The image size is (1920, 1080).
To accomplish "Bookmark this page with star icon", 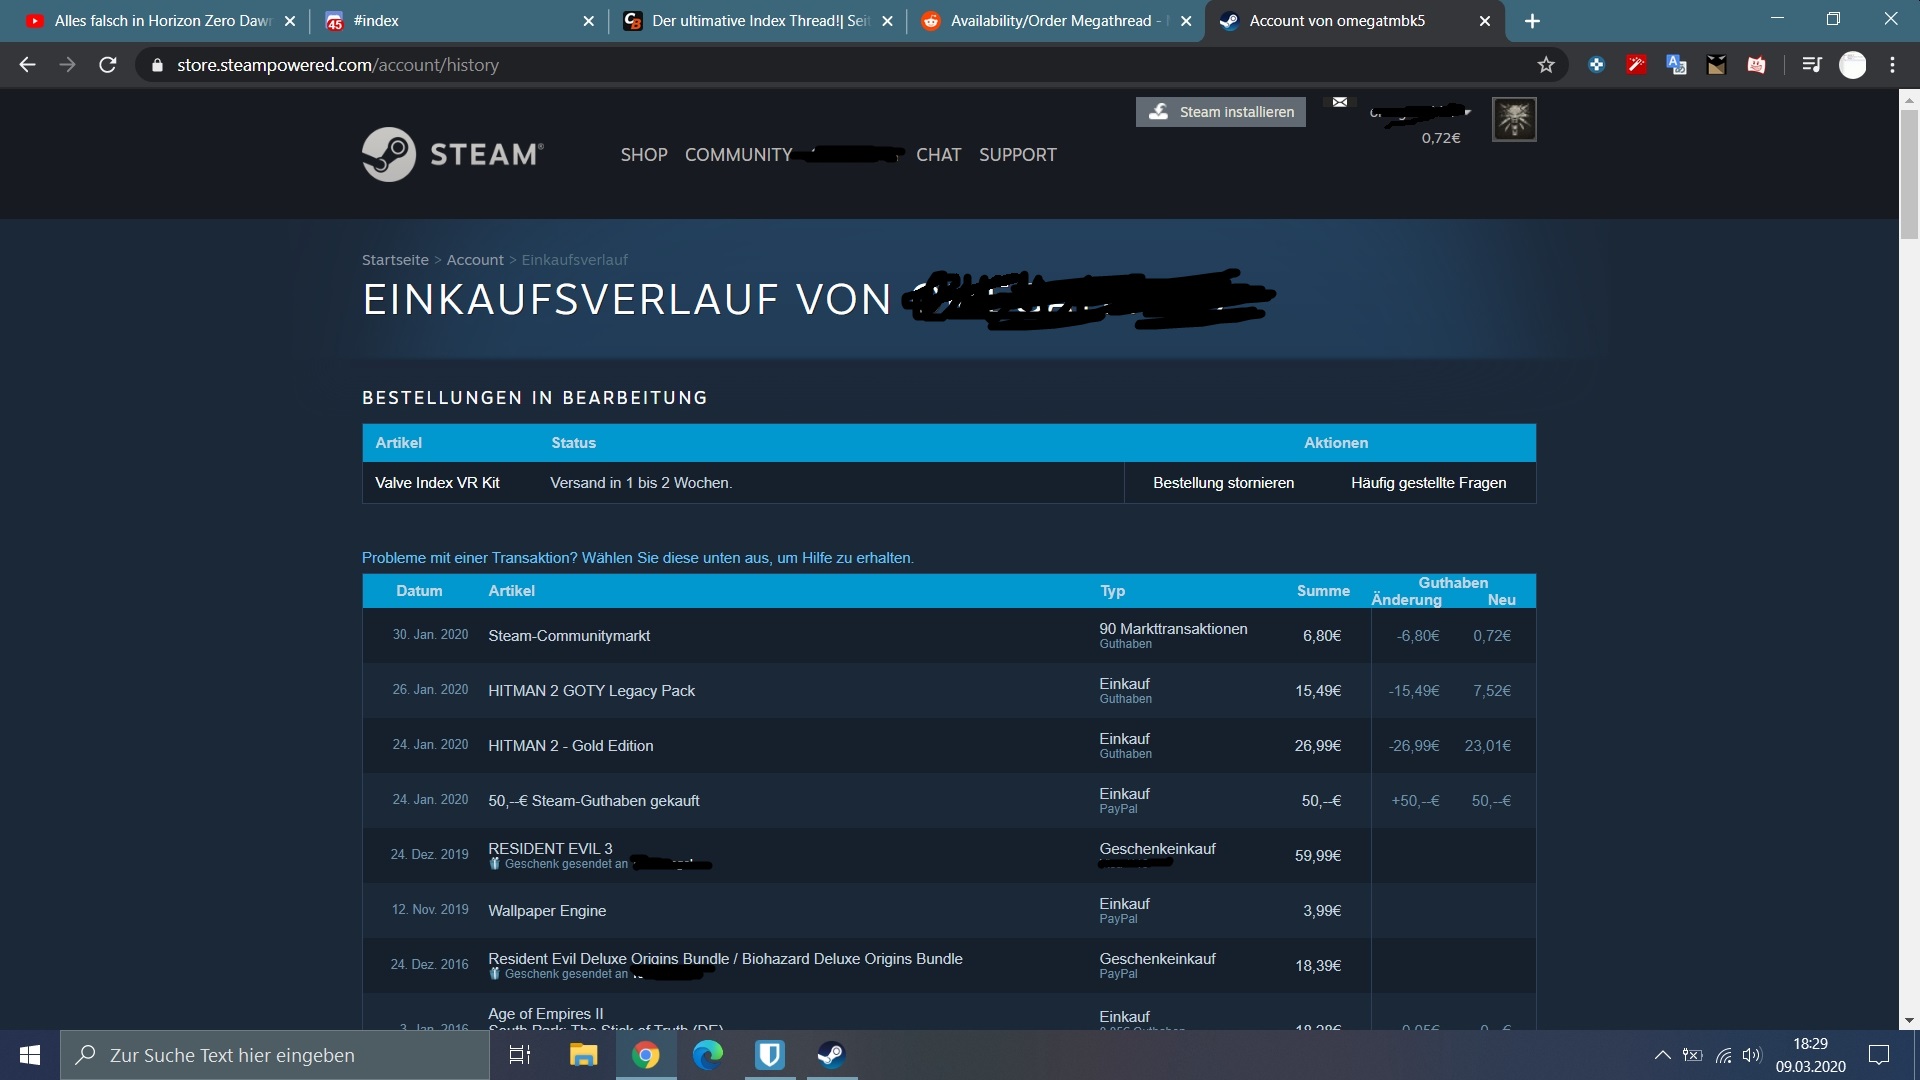I will (x=1546, y=65).
